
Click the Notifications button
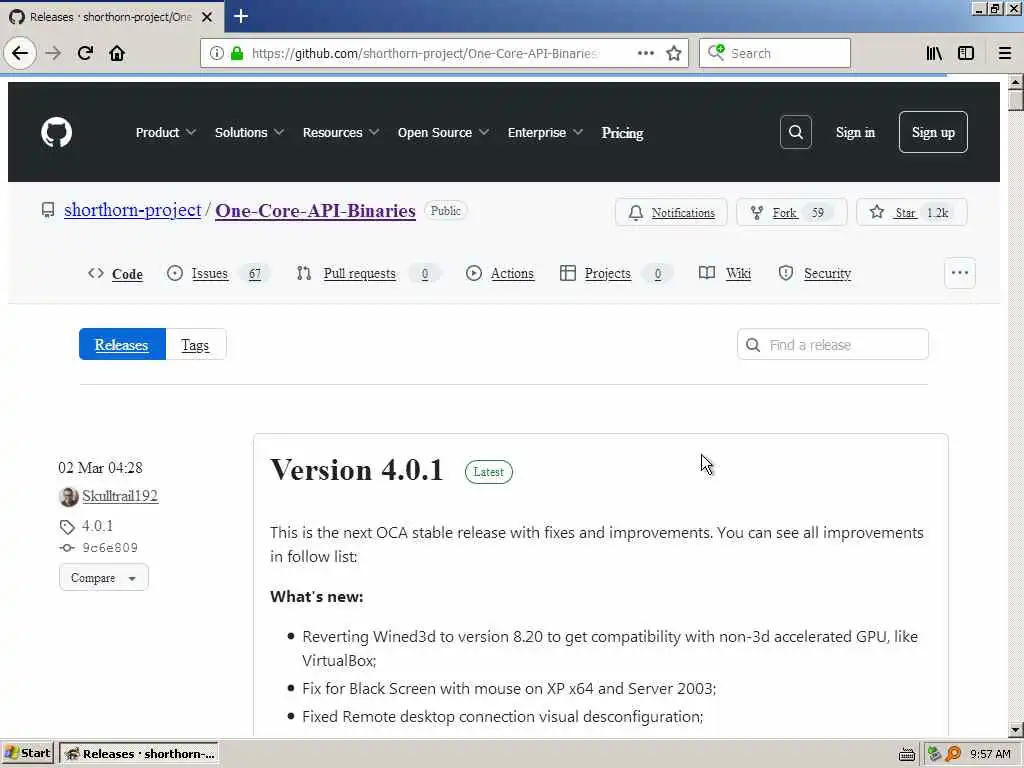pyautogui.click(x=671, y=212)
